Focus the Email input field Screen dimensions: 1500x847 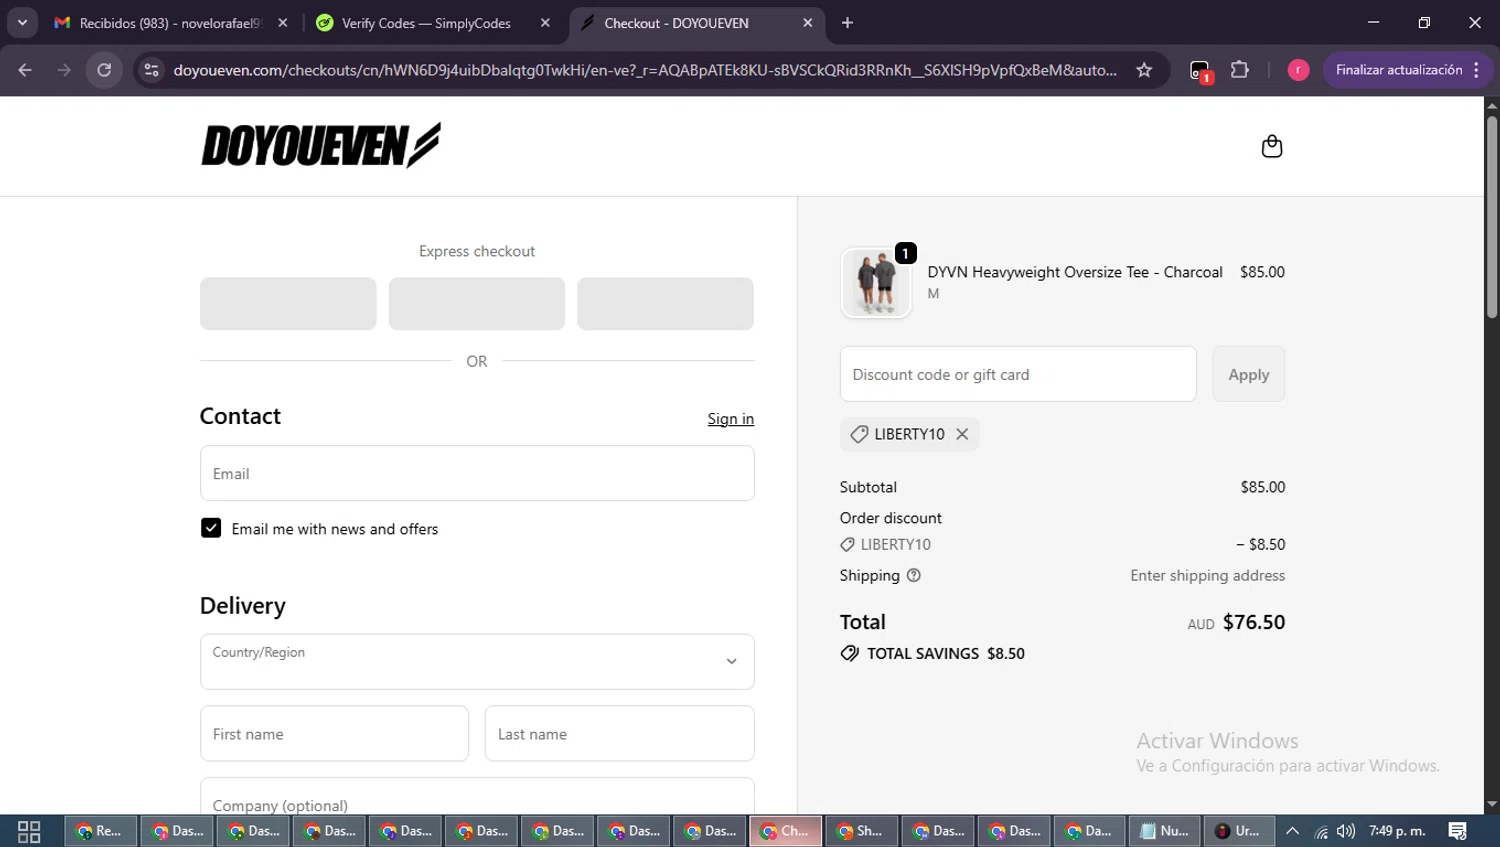click(477, 473)
